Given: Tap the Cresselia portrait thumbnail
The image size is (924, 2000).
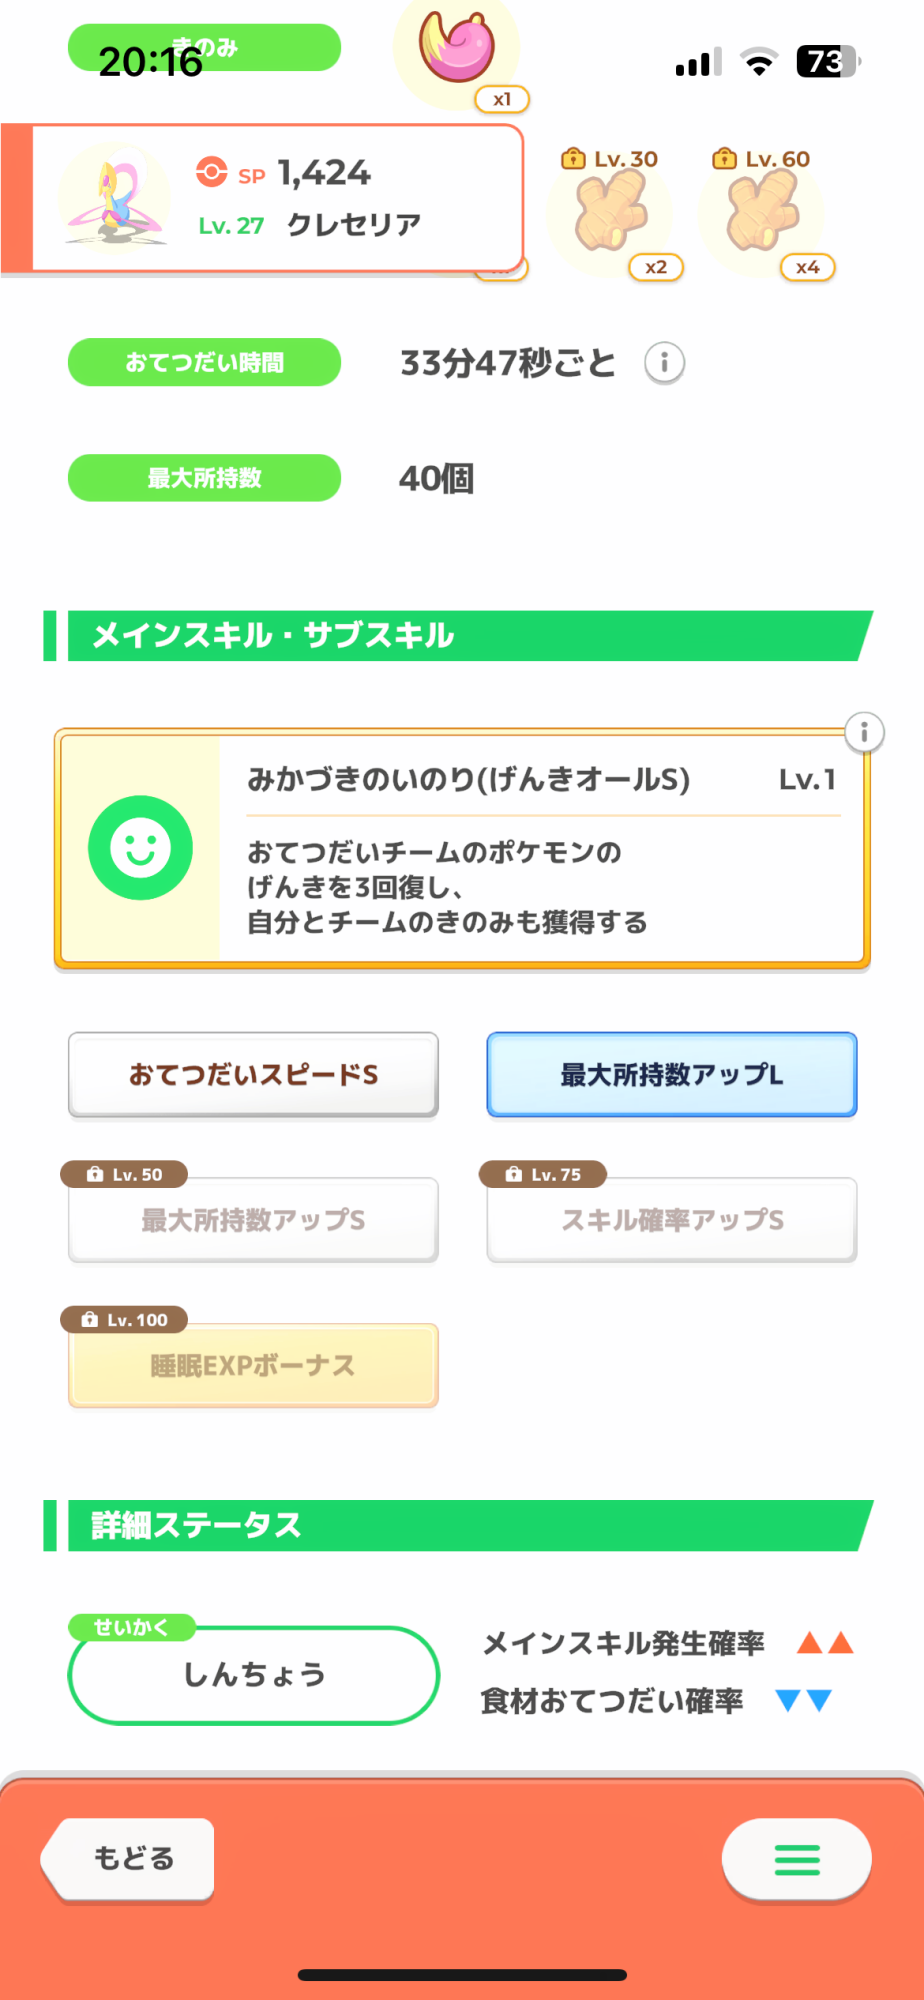Looking at the screenshot, I should coord(114,198).
